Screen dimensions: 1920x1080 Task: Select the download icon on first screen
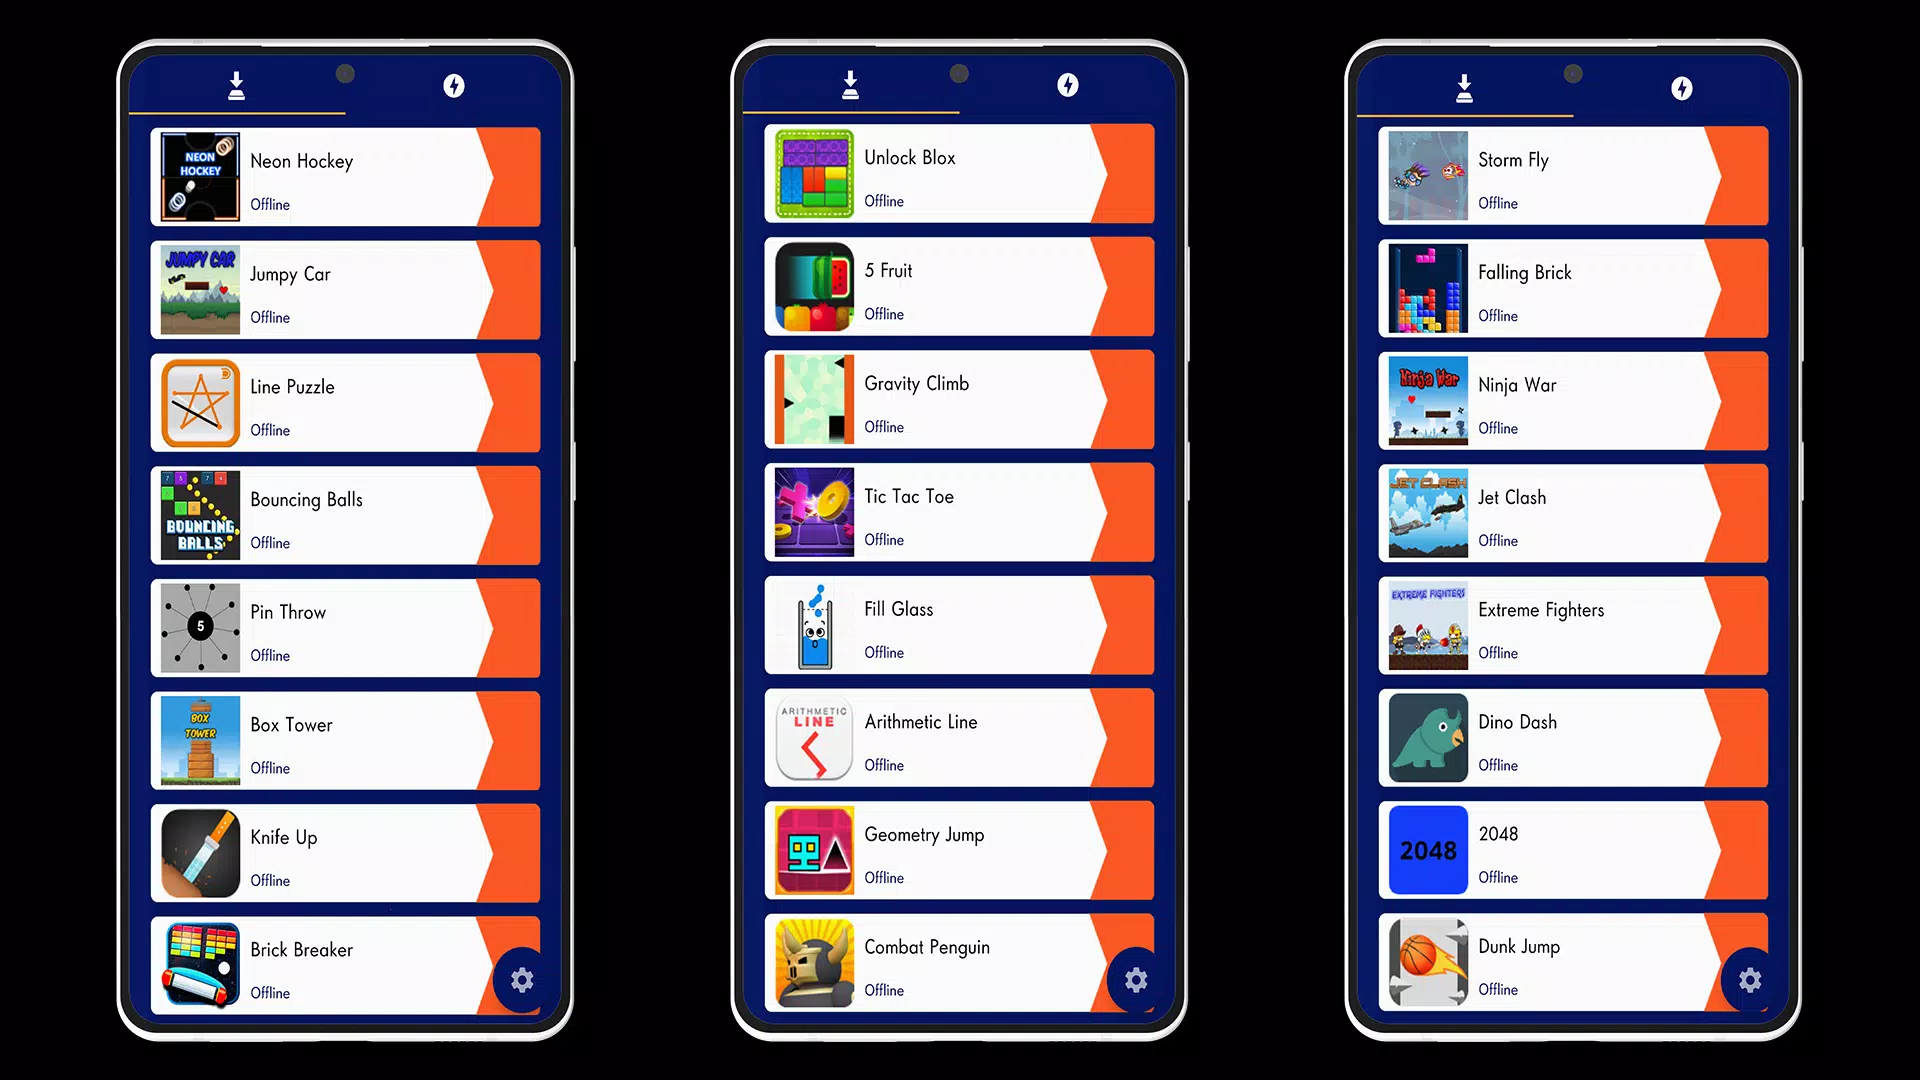click(x=237, y=86)
